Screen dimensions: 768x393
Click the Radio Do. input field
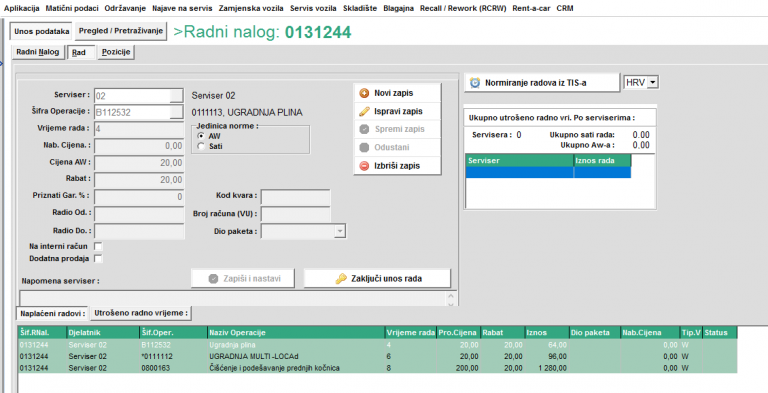click(x=139, y=231)
